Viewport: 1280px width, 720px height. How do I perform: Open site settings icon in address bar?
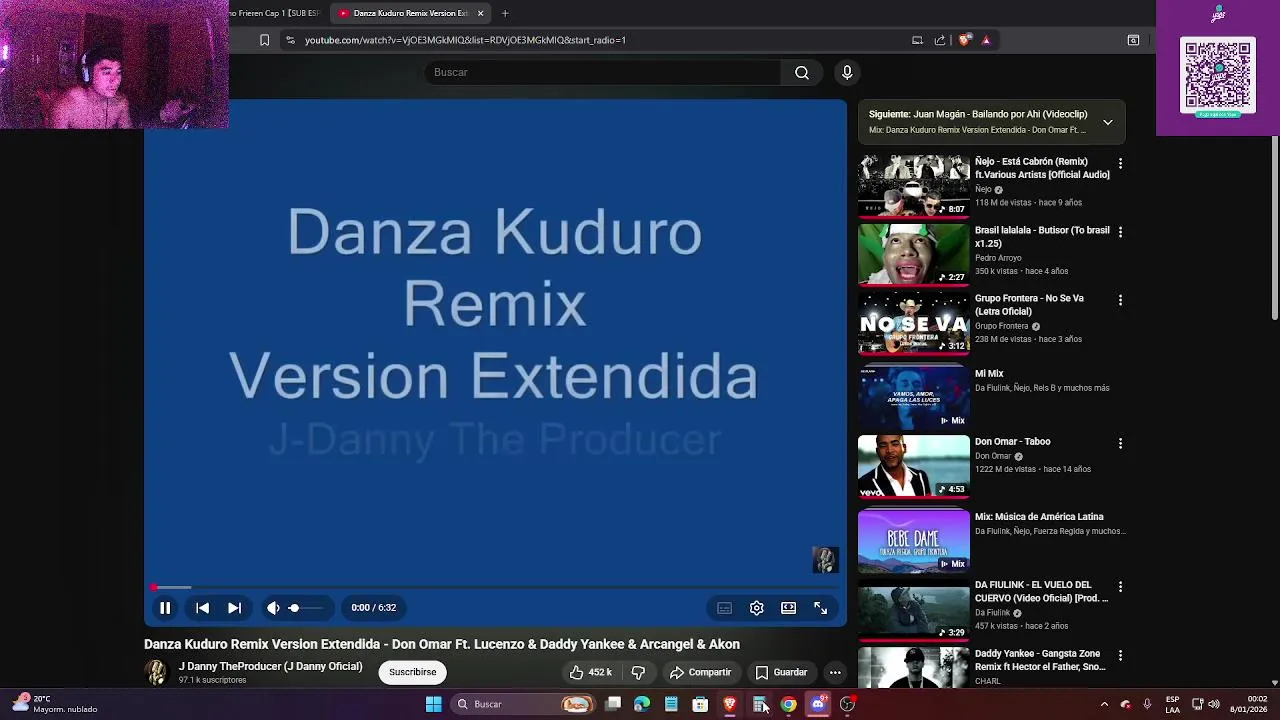click(x=290, y=40)
